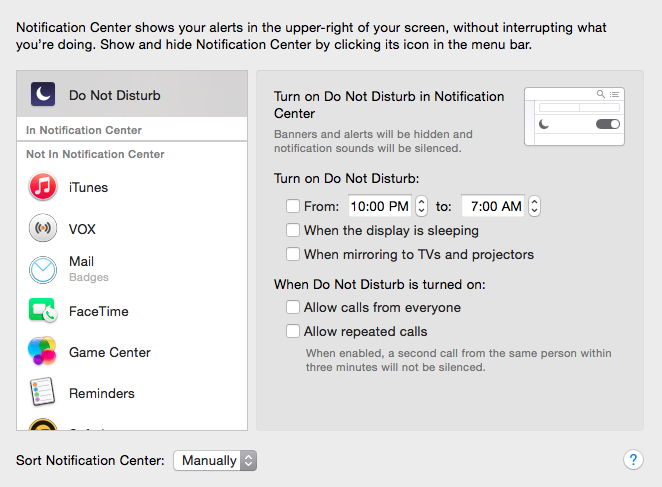Tick Allow calls from everyone
Image resolution: width=662 pixels, height=487 pixels.
point(293,307)
